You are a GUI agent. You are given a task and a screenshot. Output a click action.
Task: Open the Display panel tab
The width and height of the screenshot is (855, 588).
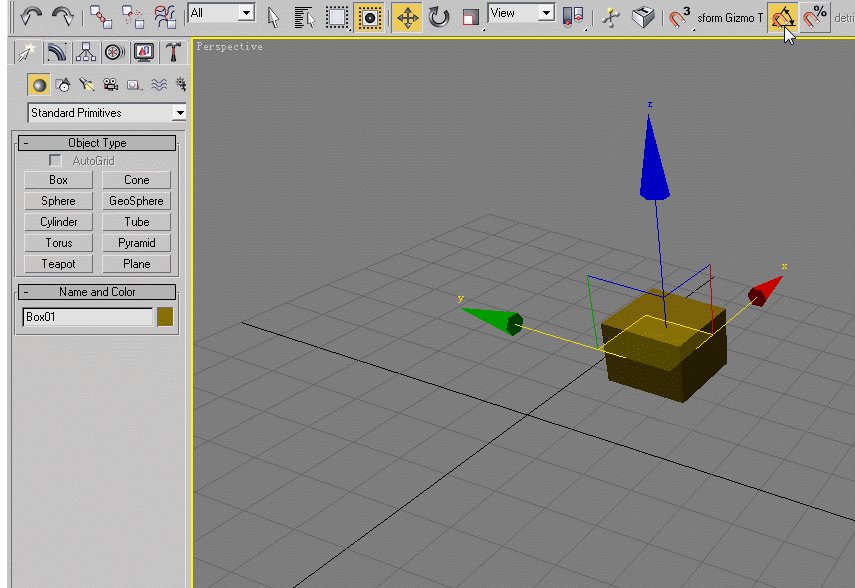coord(144,52)
